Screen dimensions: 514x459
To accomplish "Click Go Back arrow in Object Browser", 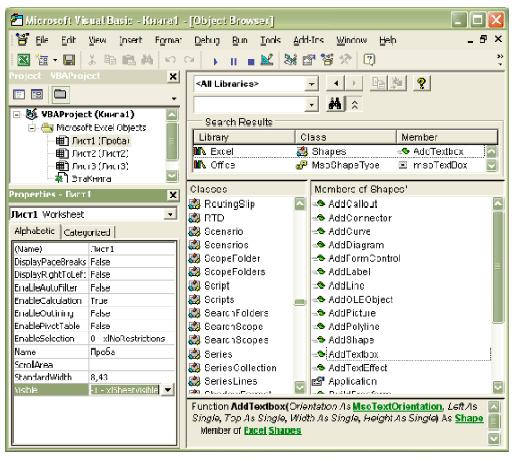I will coord(336,83).
